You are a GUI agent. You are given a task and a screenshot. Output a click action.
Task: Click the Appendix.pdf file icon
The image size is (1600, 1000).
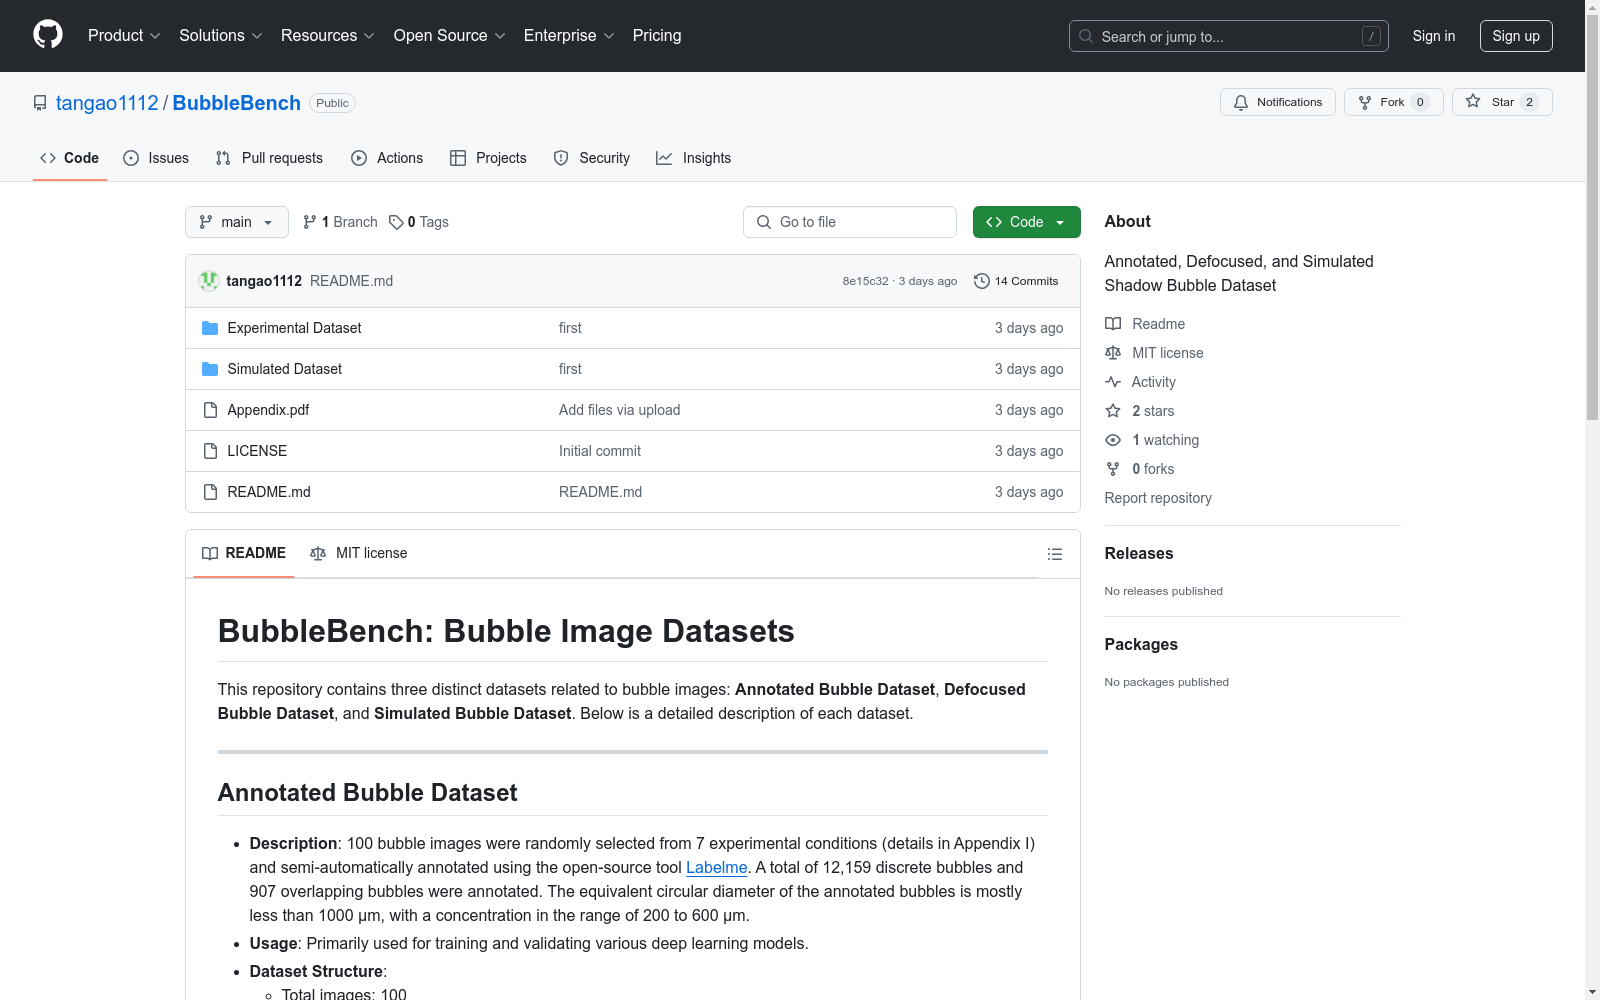[210, 410]
